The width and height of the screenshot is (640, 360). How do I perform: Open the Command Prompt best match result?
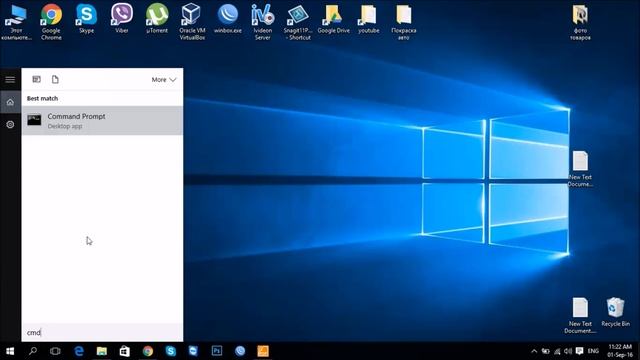(x=102, y=120)
